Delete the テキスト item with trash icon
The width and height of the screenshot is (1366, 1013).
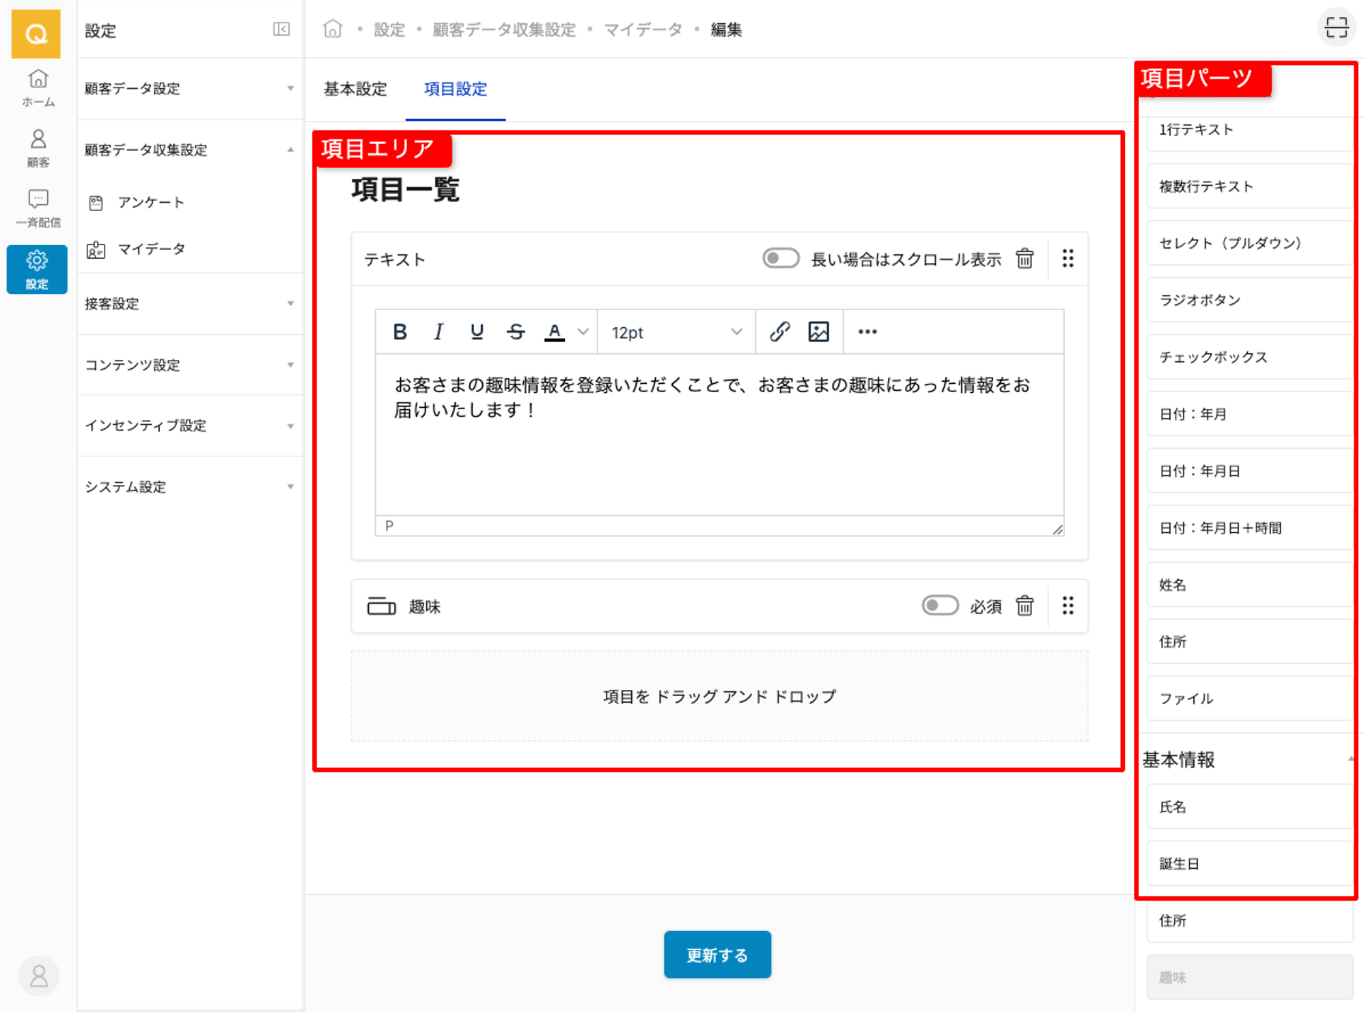click(1025, 259)
